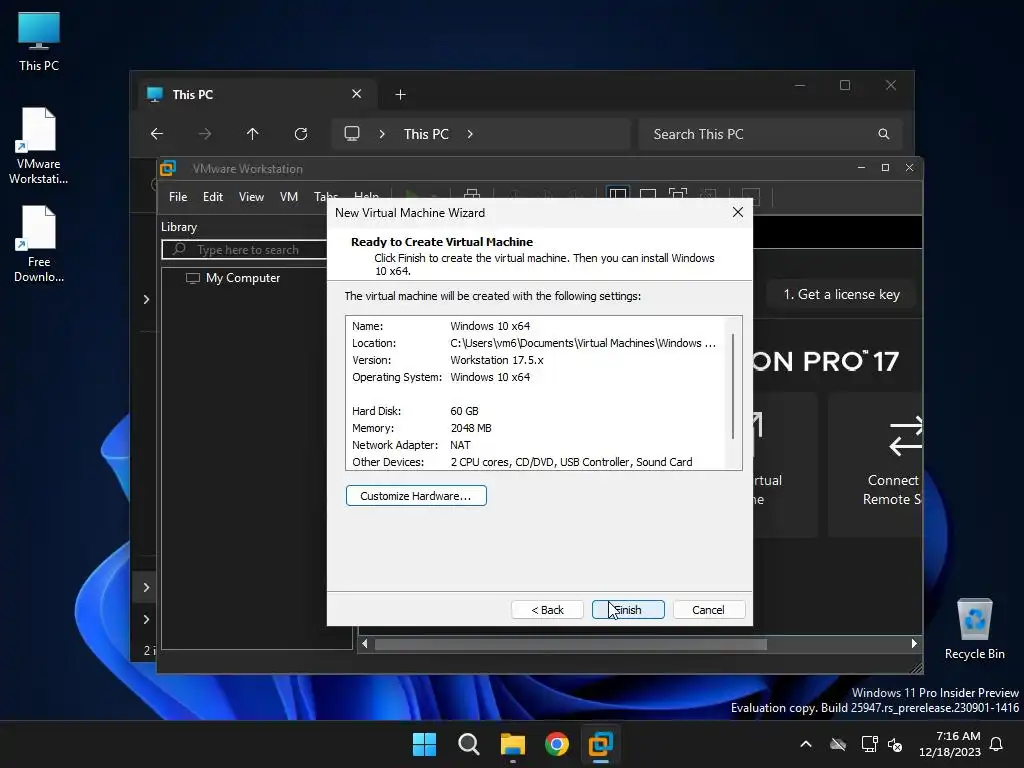Click the VMware Workstation taskbar icon
This screenshot has width=1024, height=768.
click(600, 744)
